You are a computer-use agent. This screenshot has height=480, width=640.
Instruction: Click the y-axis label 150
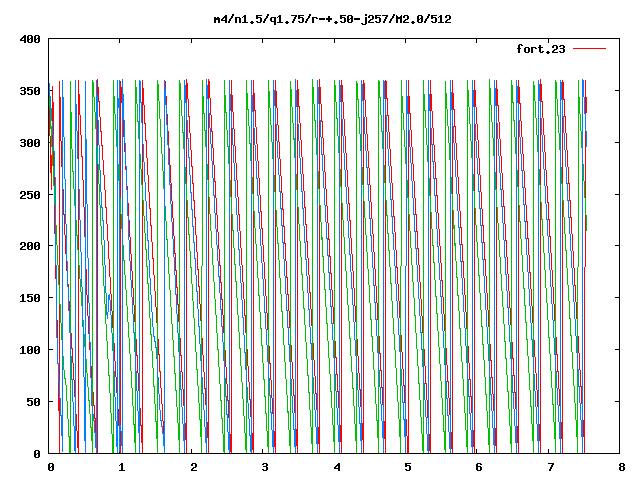[x=30, y=298]
